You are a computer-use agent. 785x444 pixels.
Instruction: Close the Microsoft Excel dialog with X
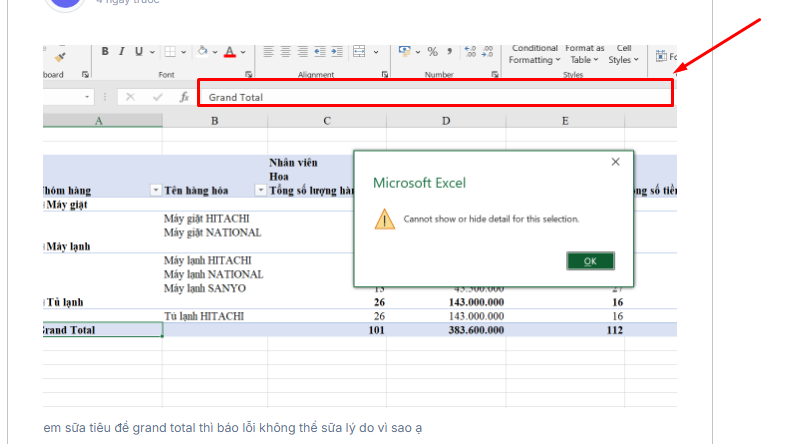pyautogui.click(x=616, y=161)
